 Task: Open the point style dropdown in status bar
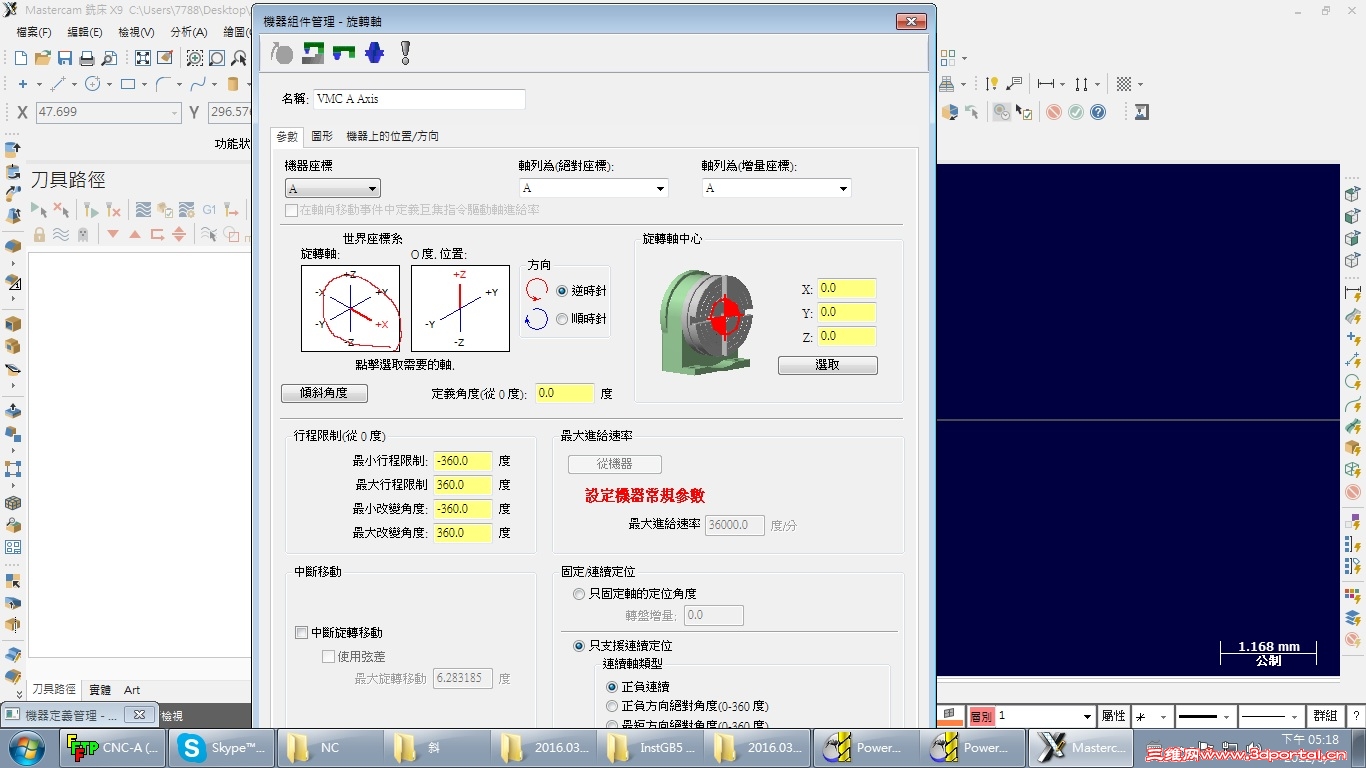(x=1164, y=717)
